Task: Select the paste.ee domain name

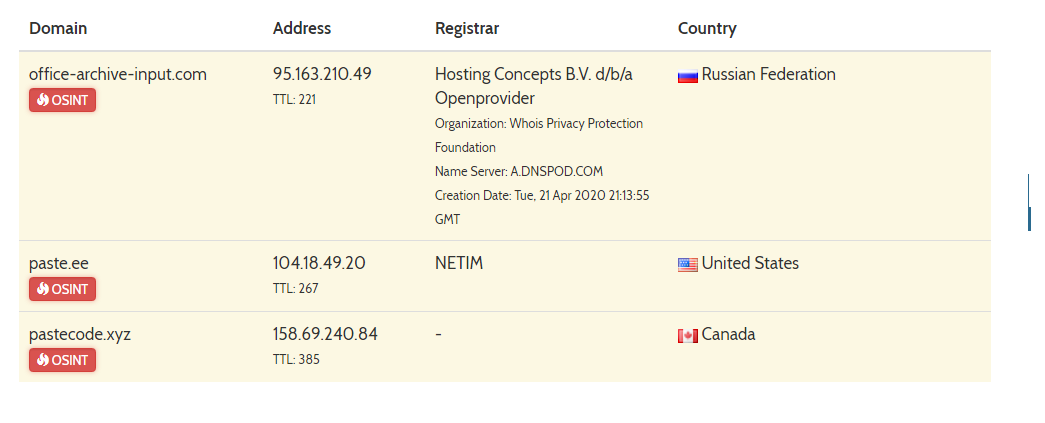Action: tap(59, 263)
